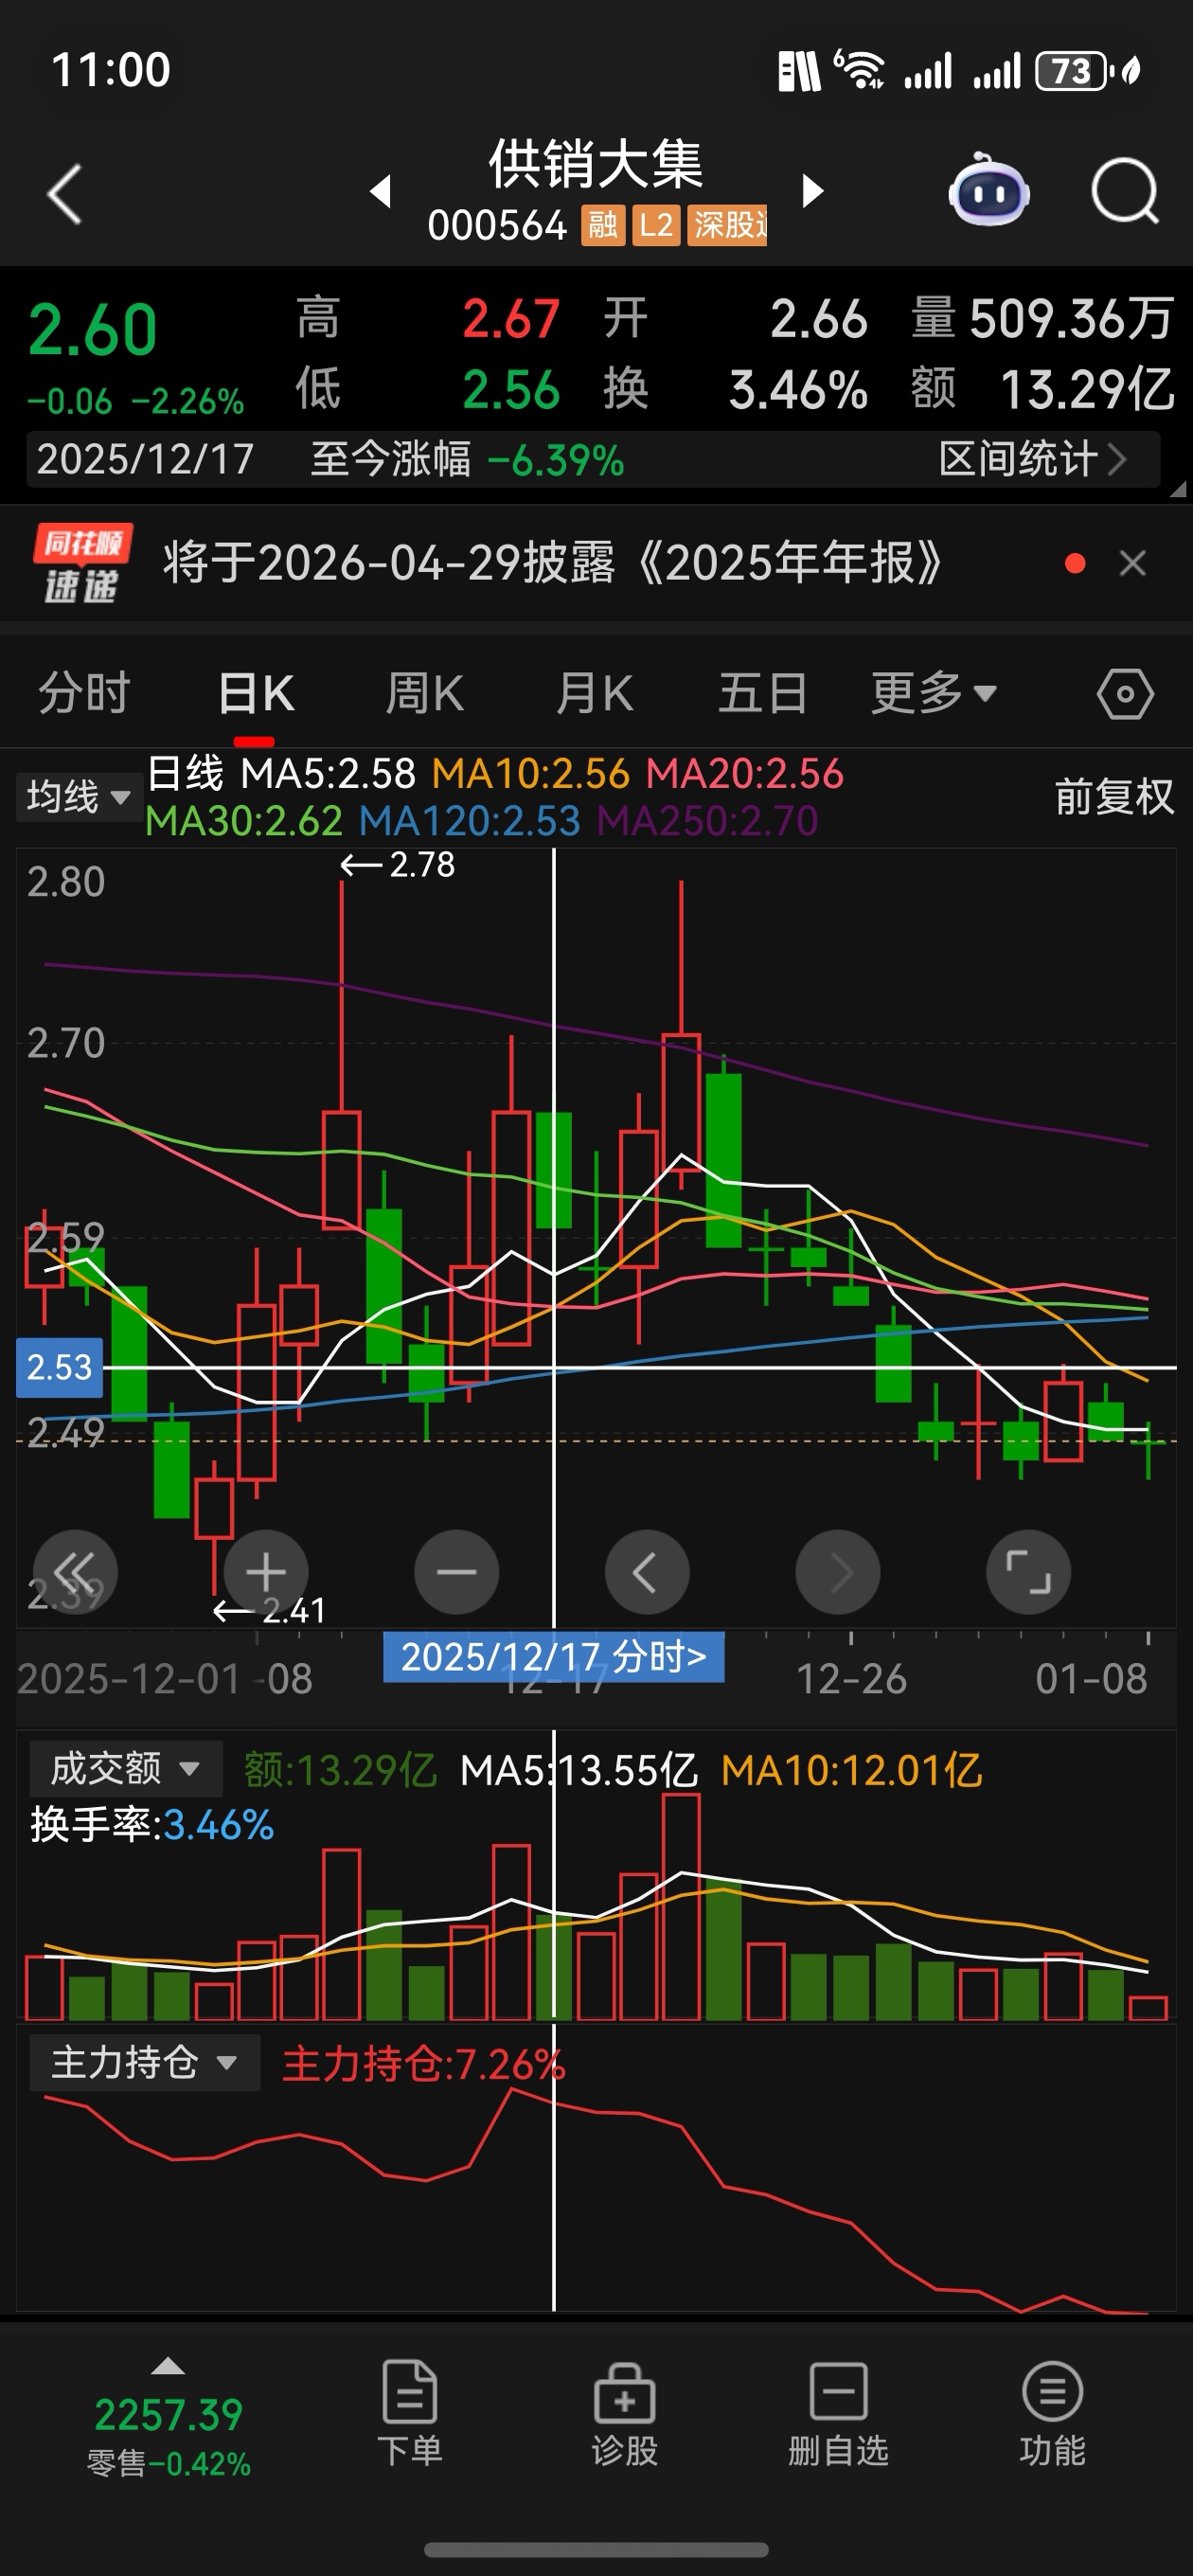1193x2576 pixels.
Task: Tap the 深股通 badge
Action: (727, 225)
